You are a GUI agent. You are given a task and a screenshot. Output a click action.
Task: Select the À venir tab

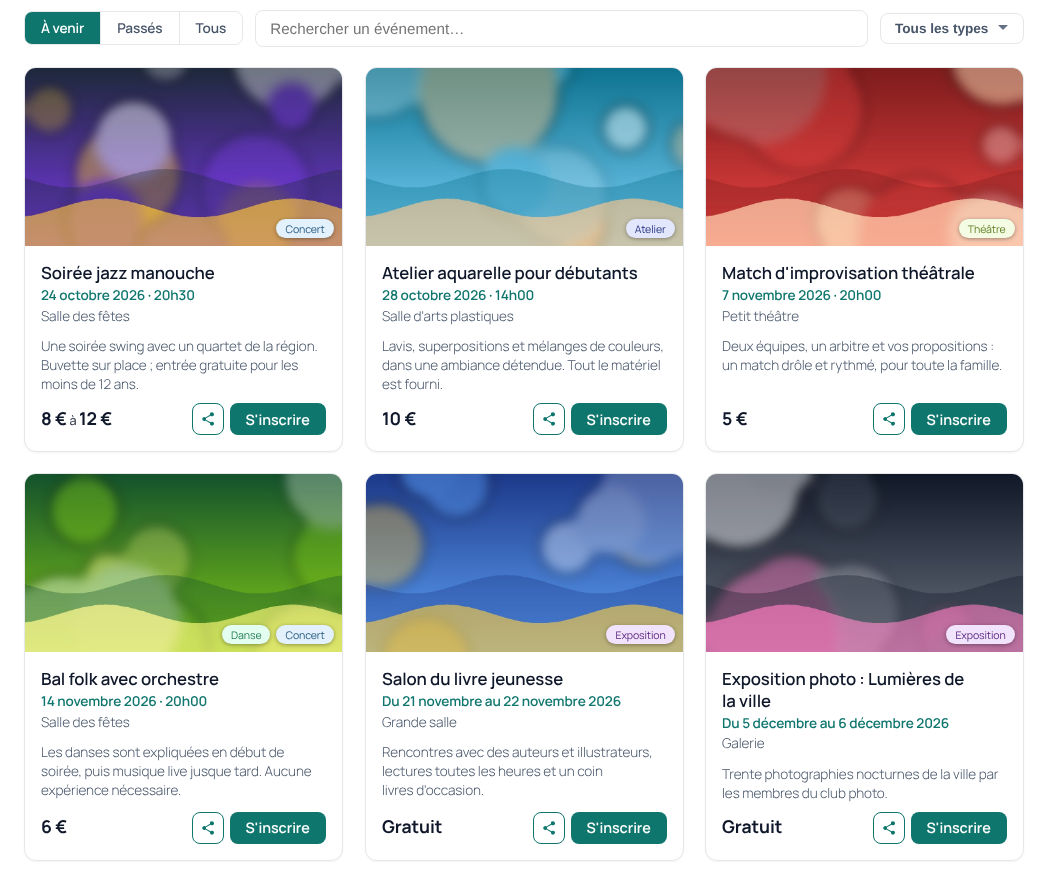(62, 28)
